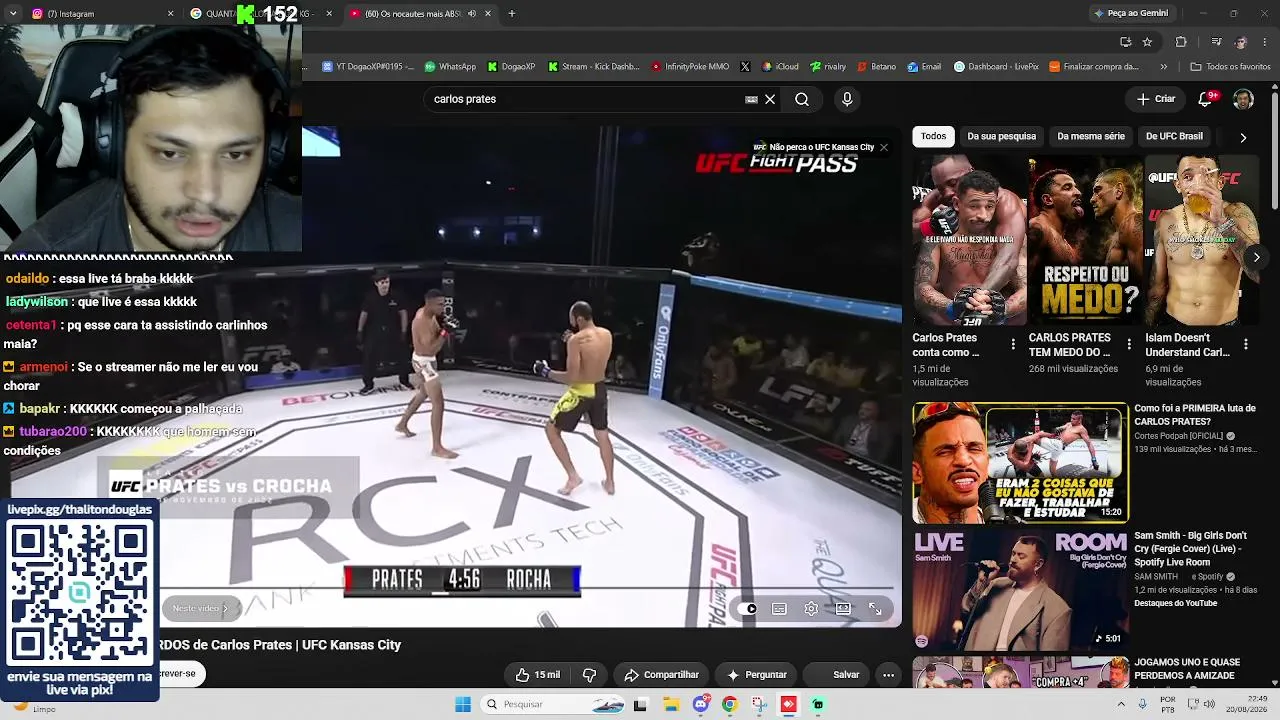Dislike the video with thumbs-down
This screenshot has height=720, width=1280.
coord(589,675)
